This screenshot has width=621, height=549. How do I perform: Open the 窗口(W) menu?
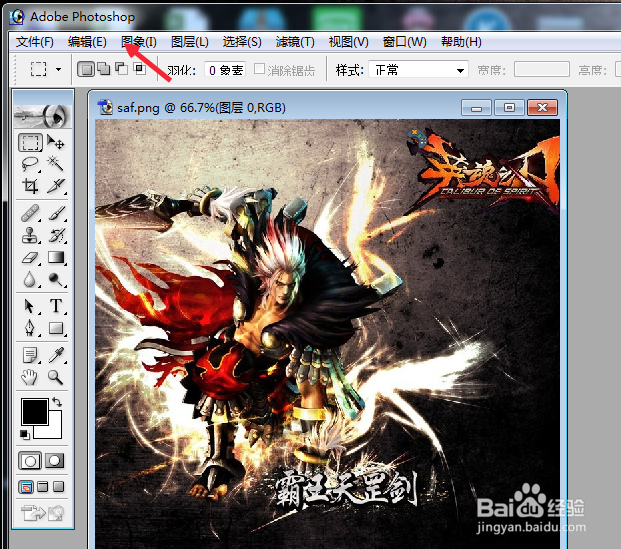coord(404,42)
